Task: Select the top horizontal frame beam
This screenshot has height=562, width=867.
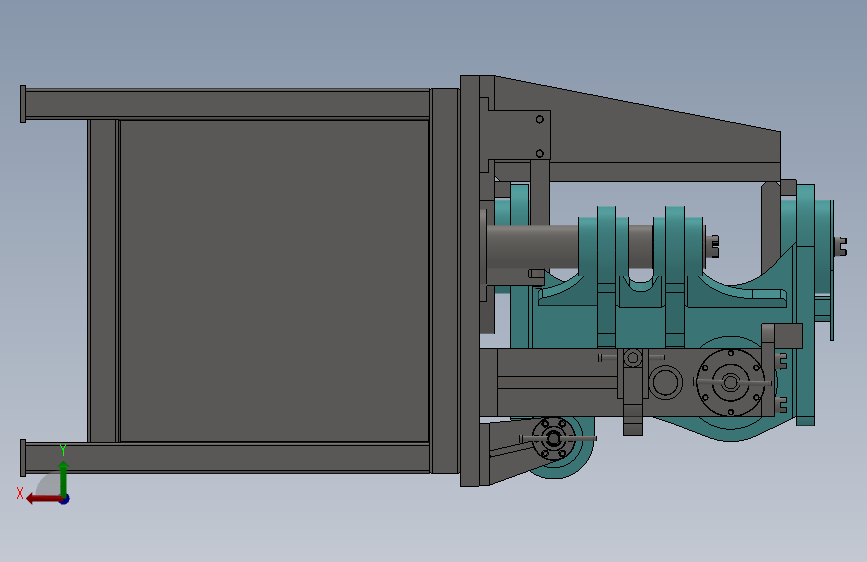Action: (227, 104)
